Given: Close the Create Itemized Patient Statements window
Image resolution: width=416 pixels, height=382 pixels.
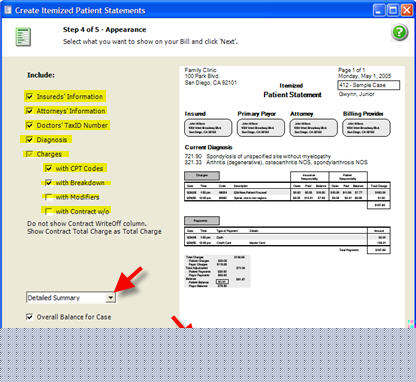Looking at the screenshot, I should (407, 10).
